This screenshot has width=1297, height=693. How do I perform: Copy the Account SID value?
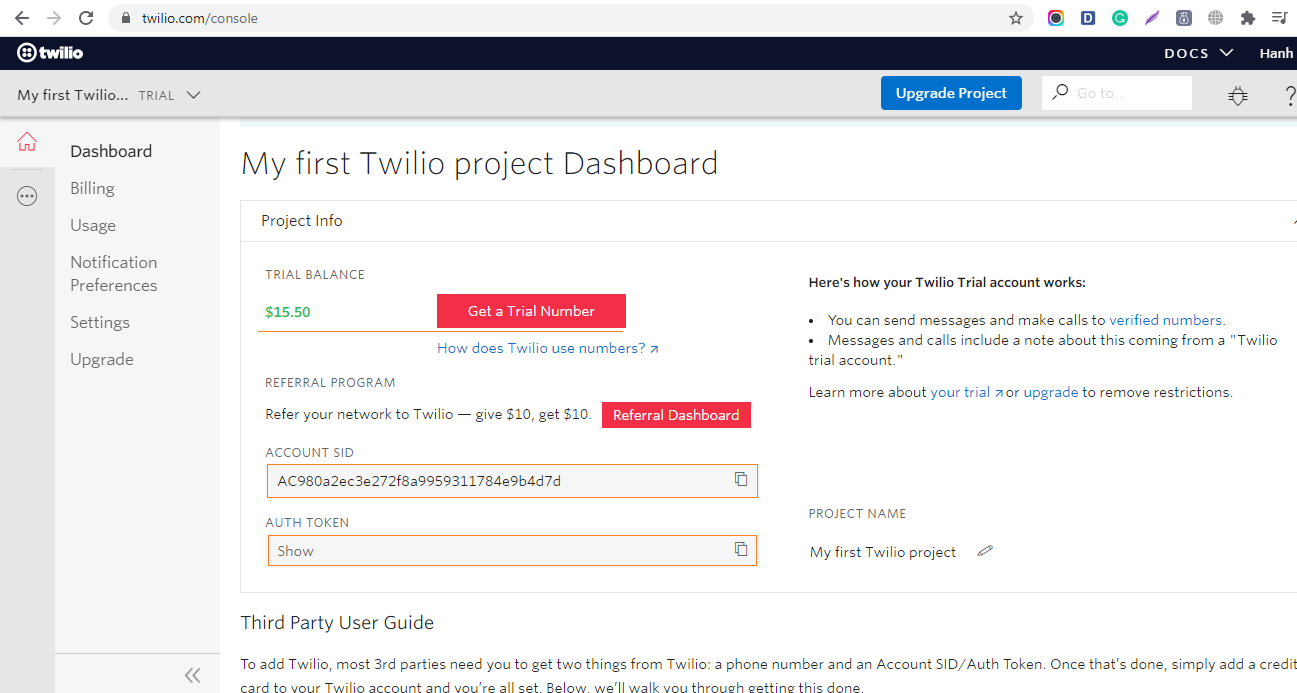741,480
